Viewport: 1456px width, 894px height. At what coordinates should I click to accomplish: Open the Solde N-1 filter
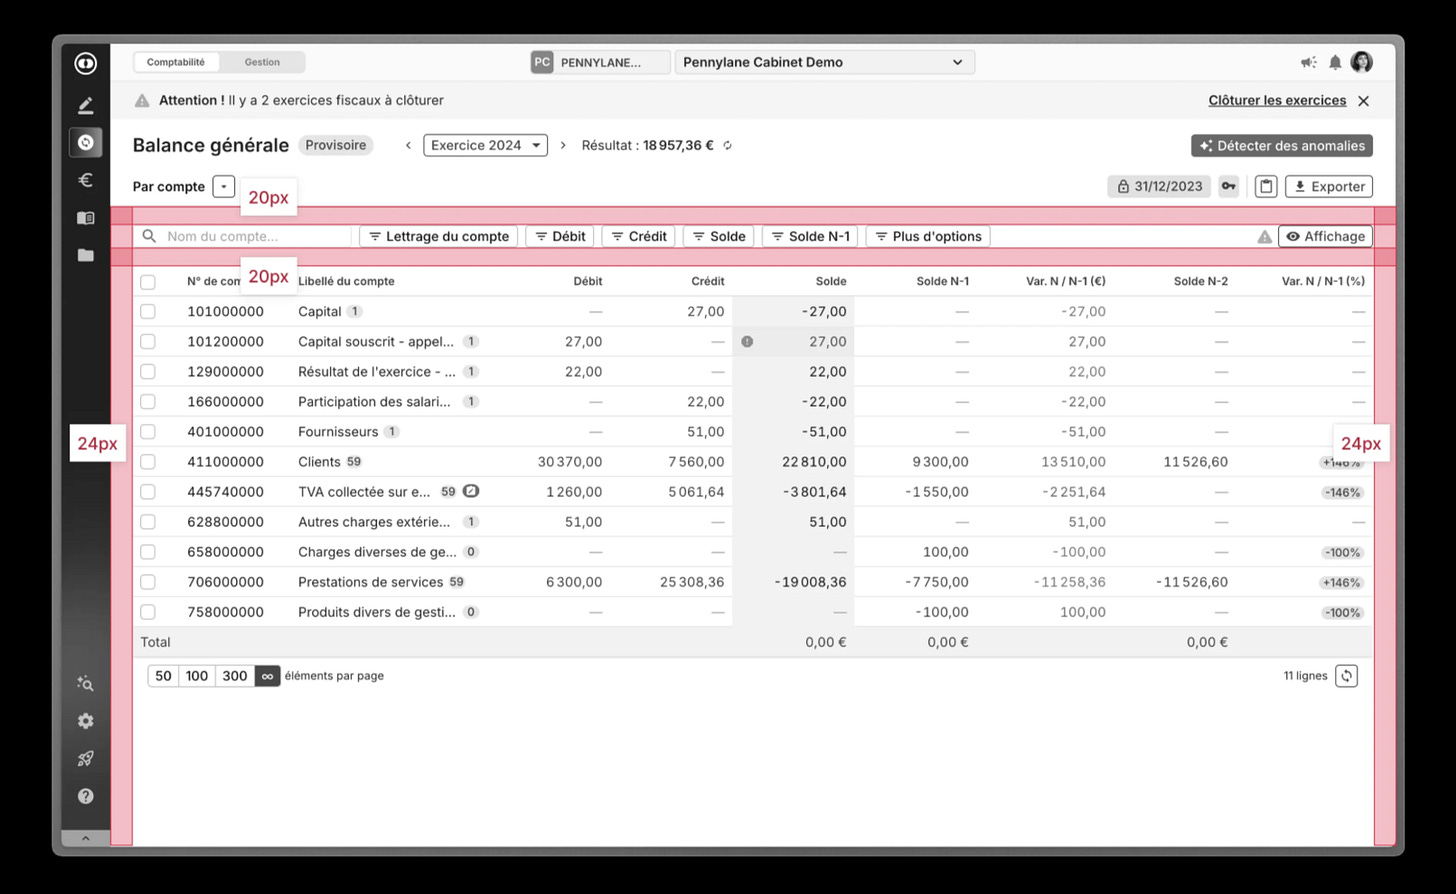810,237
